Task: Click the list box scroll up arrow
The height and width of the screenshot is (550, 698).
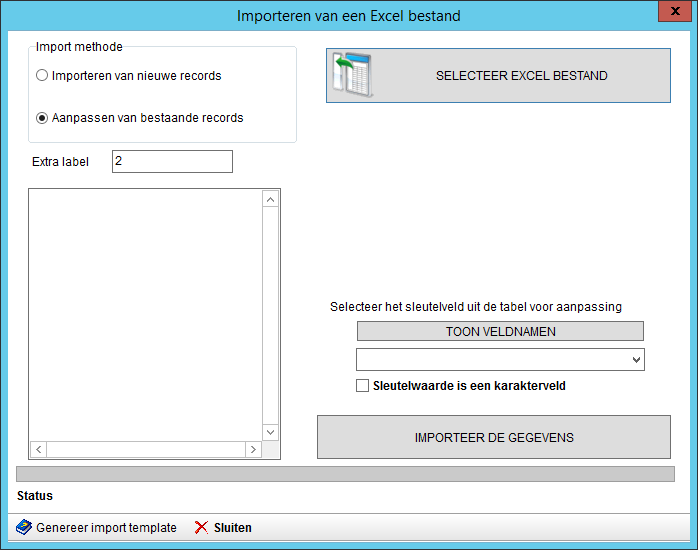Action: pos(270,199)
